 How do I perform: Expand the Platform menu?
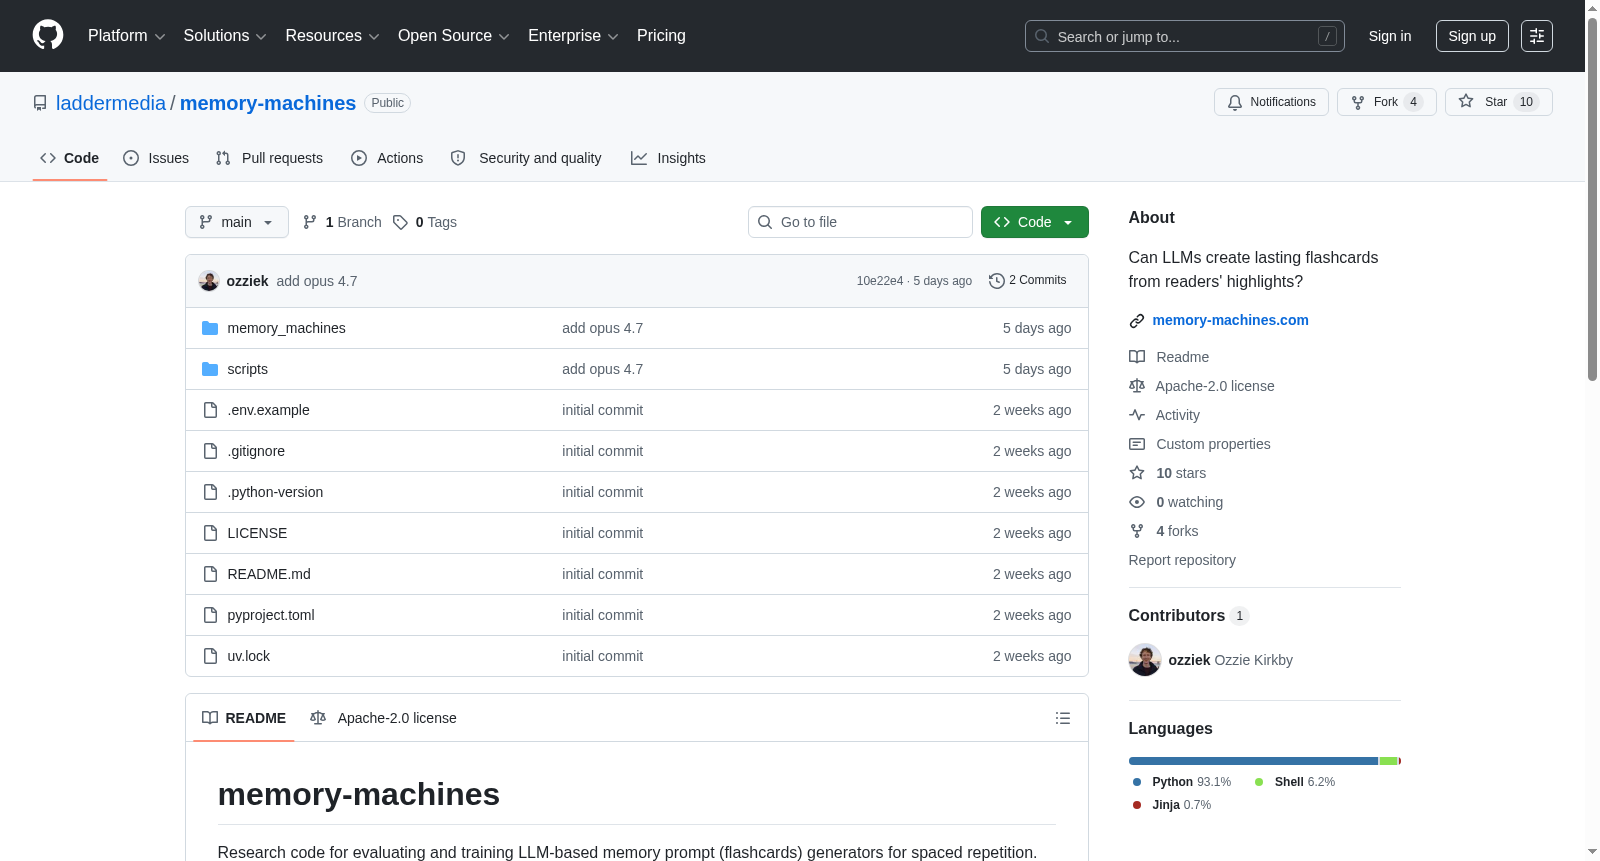tap(126, 35)
